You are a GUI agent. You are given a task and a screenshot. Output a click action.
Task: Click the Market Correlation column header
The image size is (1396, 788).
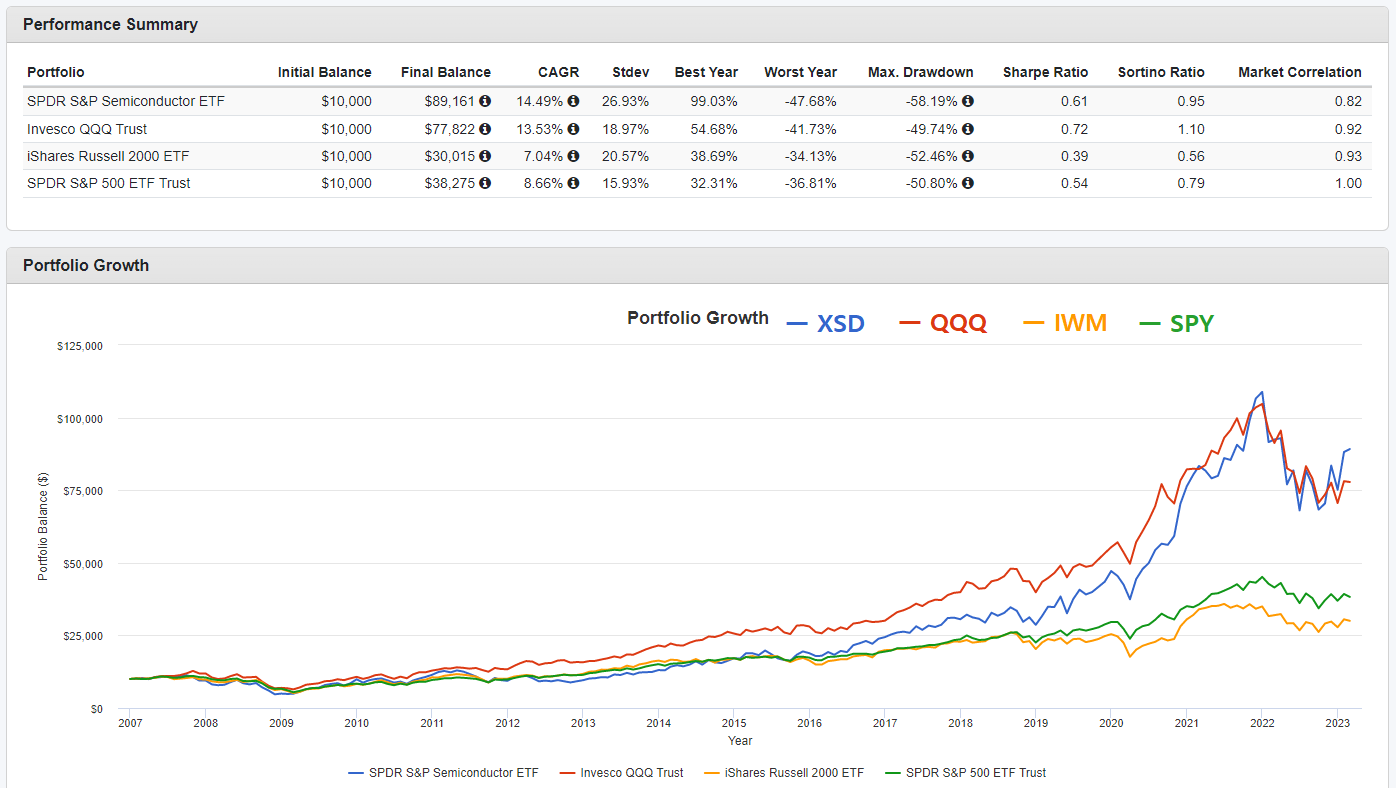[x=1300, y=72]
